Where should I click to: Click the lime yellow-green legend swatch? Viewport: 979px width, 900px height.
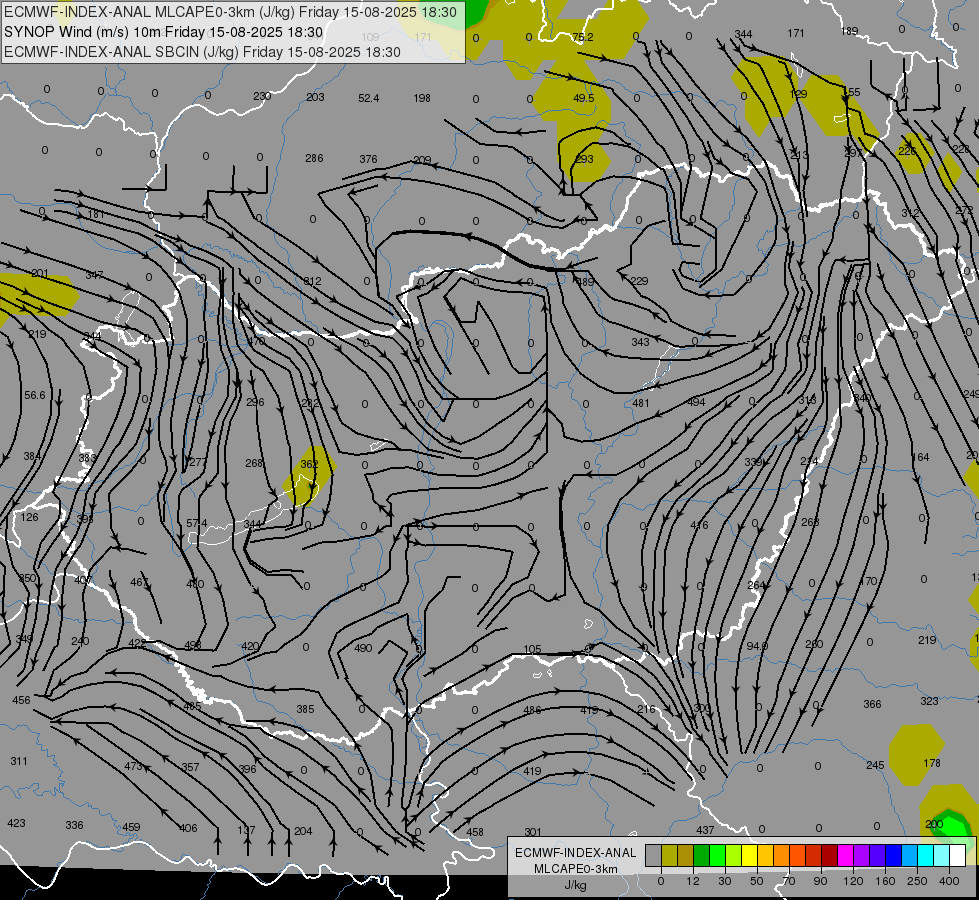click(x=734, y=855)
